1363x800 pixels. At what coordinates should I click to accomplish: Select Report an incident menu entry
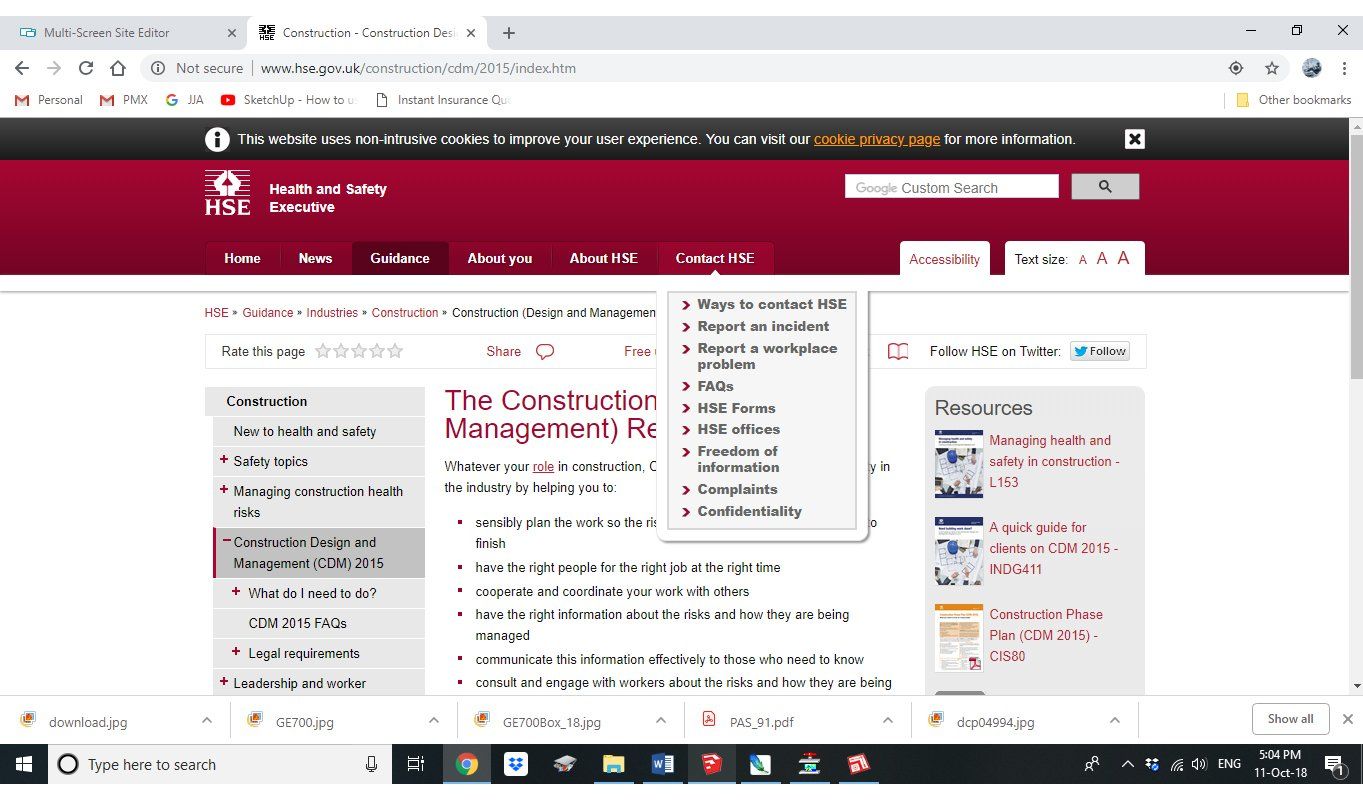tap(763, 326)
